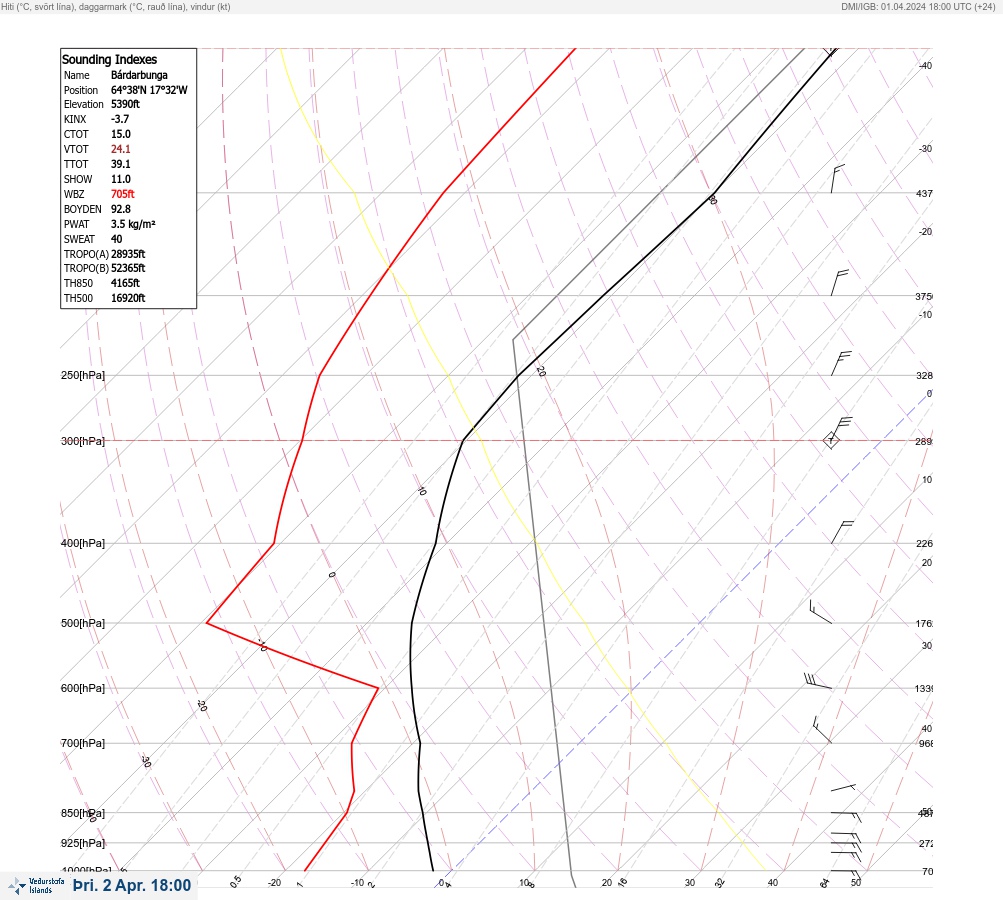Click the TTOT value '39.1'
1003x900 pixels.
coord(121,164)
